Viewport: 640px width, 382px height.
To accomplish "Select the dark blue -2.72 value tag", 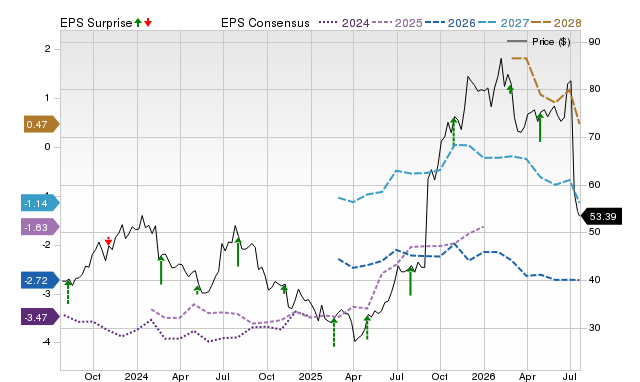I will (x=40, y=280).
